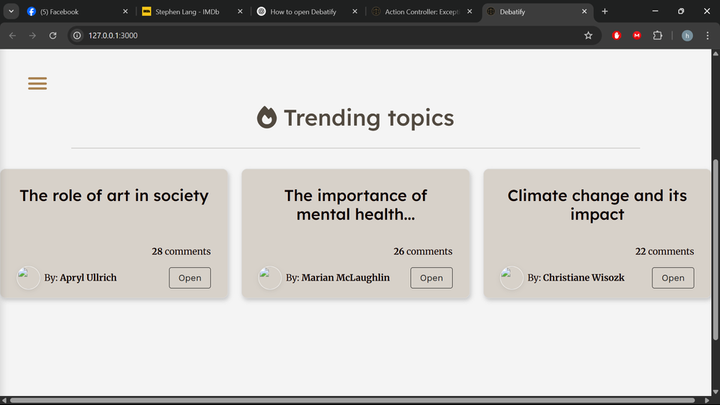Viewport: 720px width, 405px height.
Task: Open the Chrome three-dot menu
Action: pyautogui.click(x=707, y=35)
